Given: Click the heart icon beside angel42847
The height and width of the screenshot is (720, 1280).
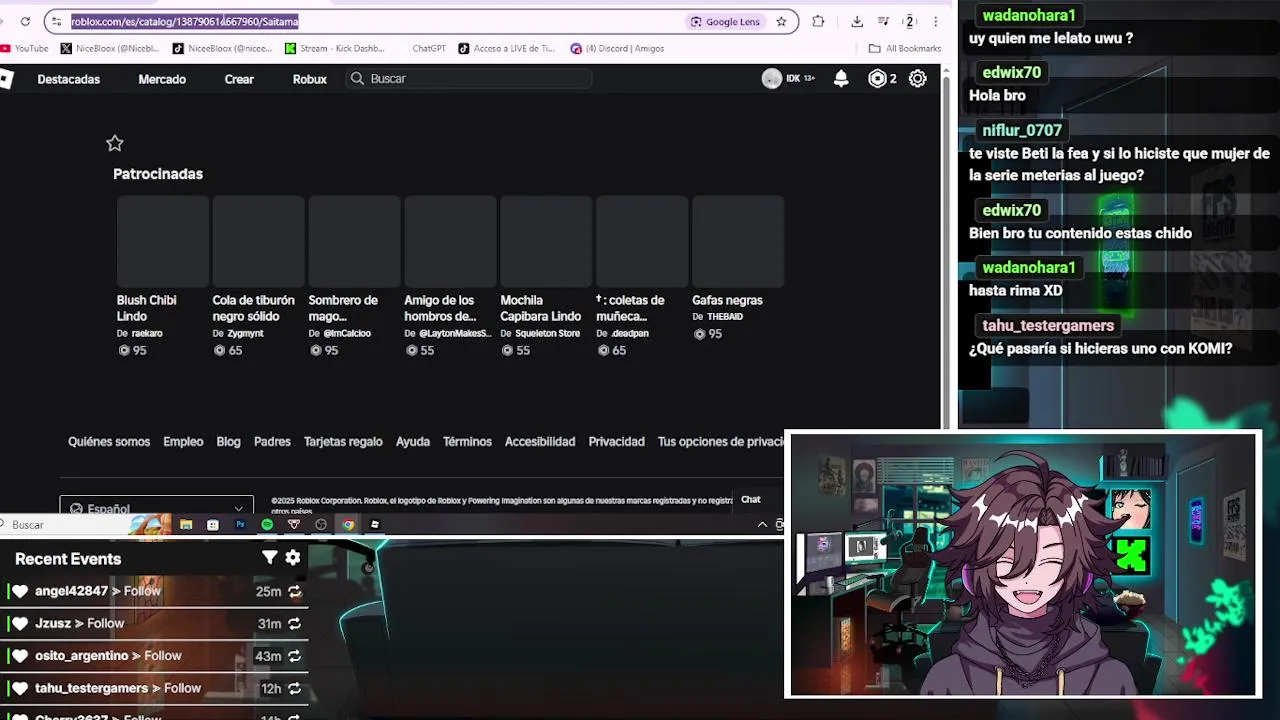Looking at the screenshot, I should coord(20,591).
